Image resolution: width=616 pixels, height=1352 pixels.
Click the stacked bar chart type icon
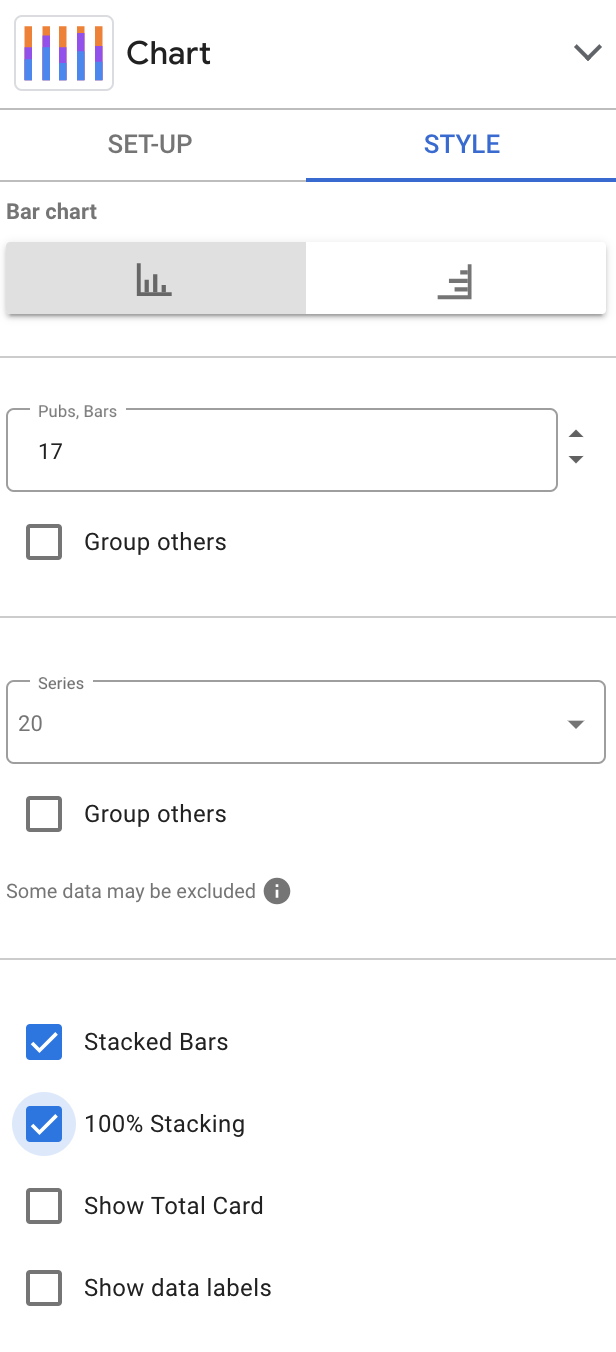[63, 53]
